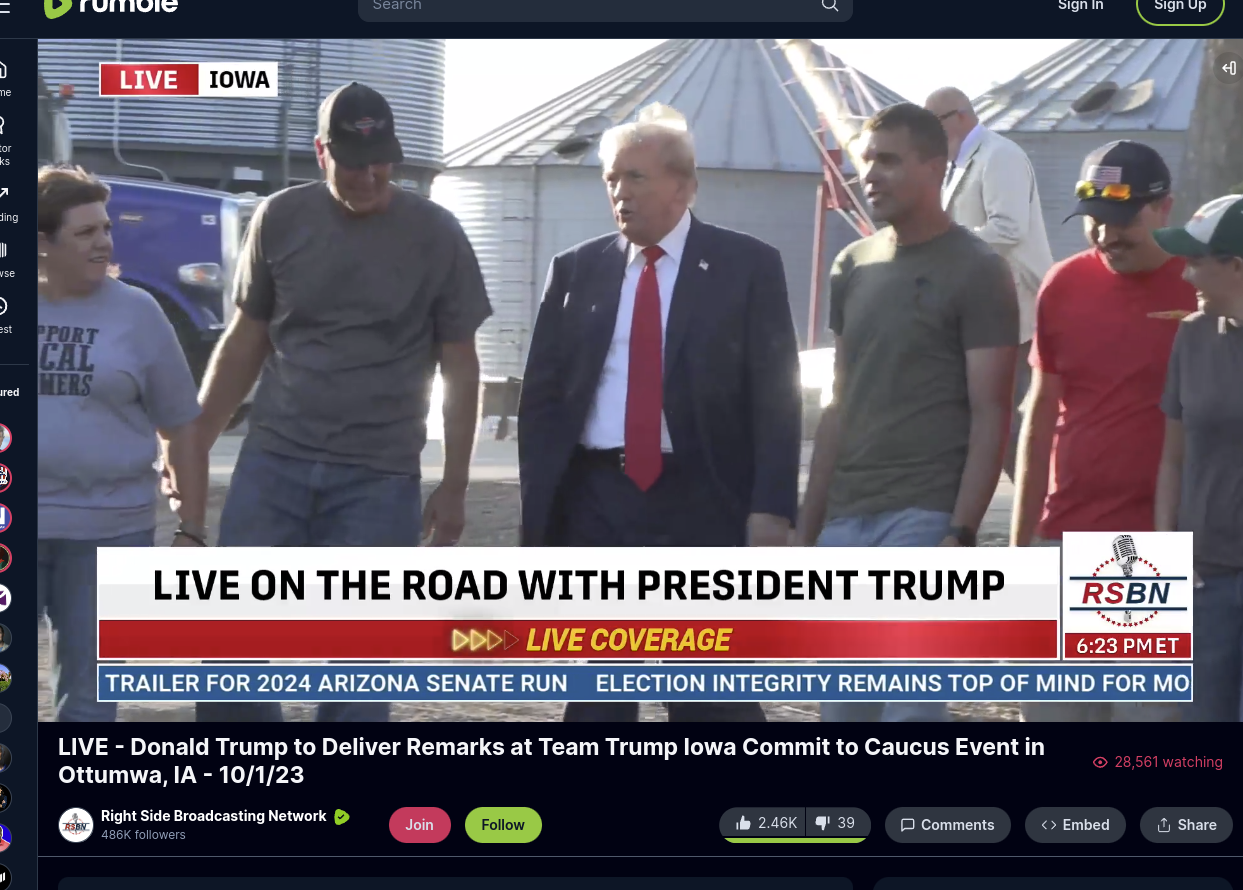Go to Home in the left sidebar

4,78
